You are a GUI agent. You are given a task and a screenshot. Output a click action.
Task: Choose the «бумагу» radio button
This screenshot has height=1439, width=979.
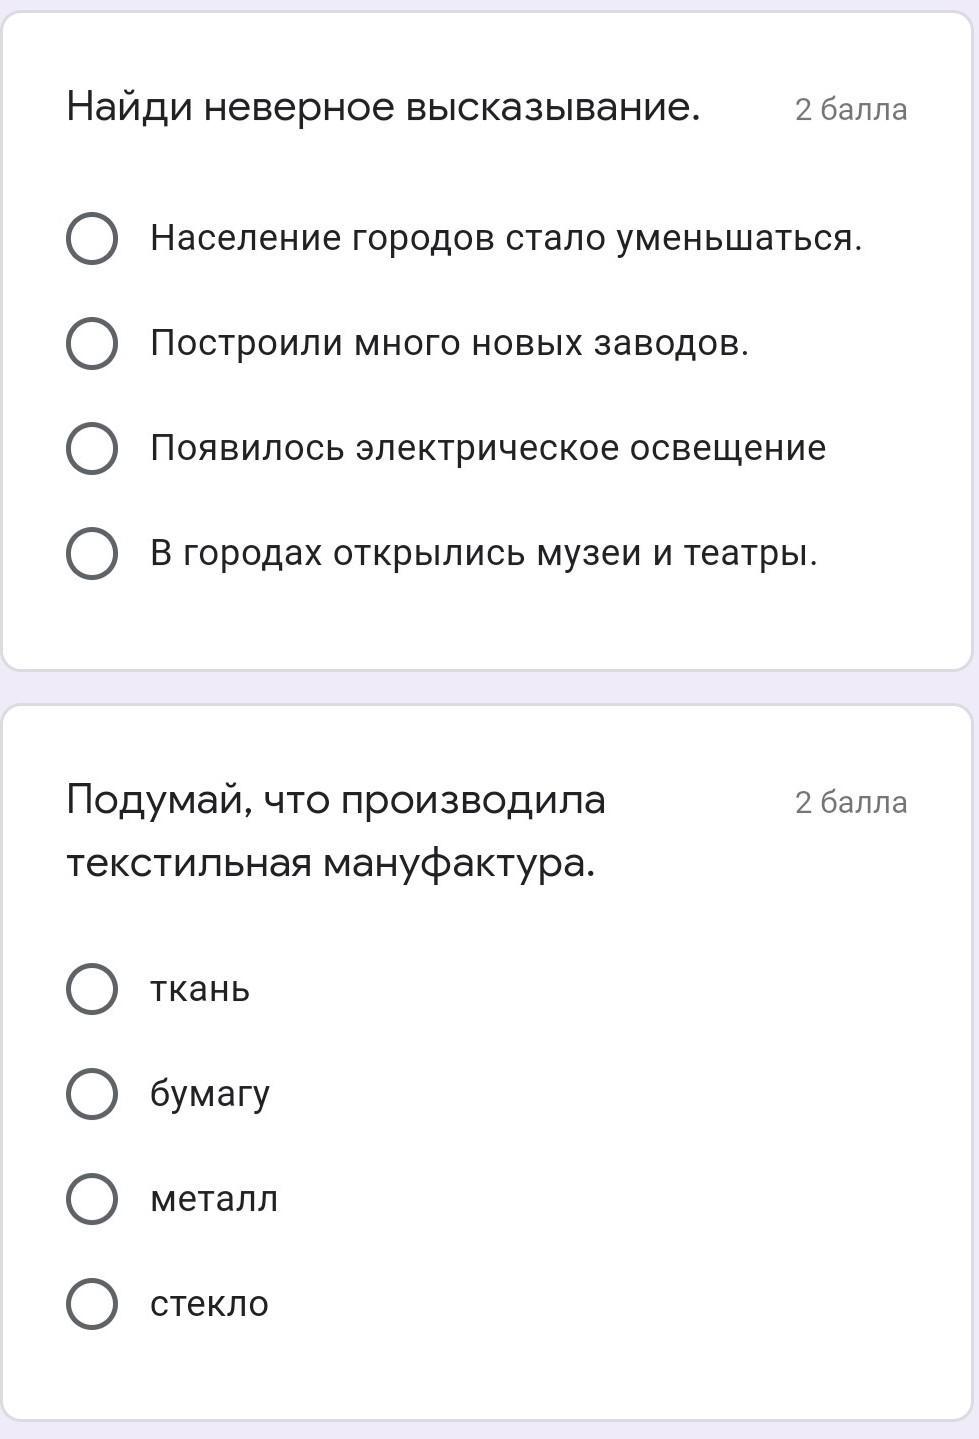pos(92,1094)
